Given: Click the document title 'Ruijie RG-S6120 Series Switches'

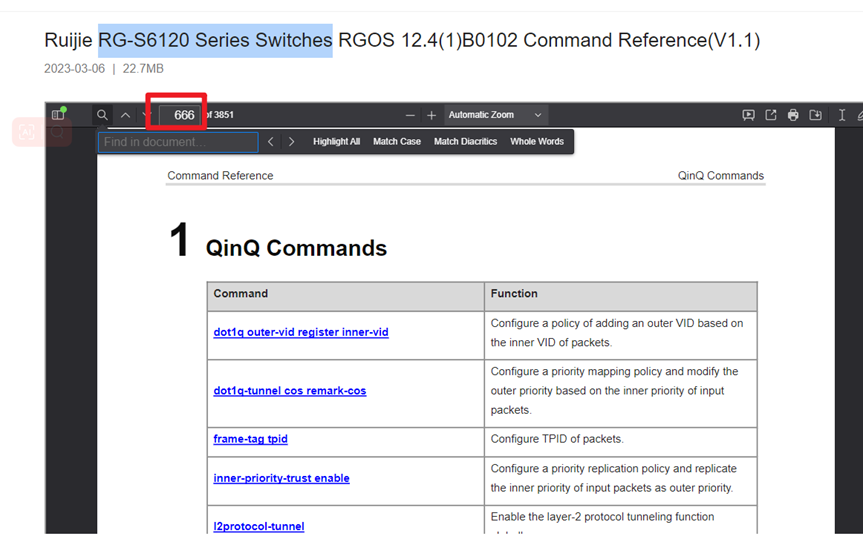Looking at the screenshot, I should pos(188,40).
